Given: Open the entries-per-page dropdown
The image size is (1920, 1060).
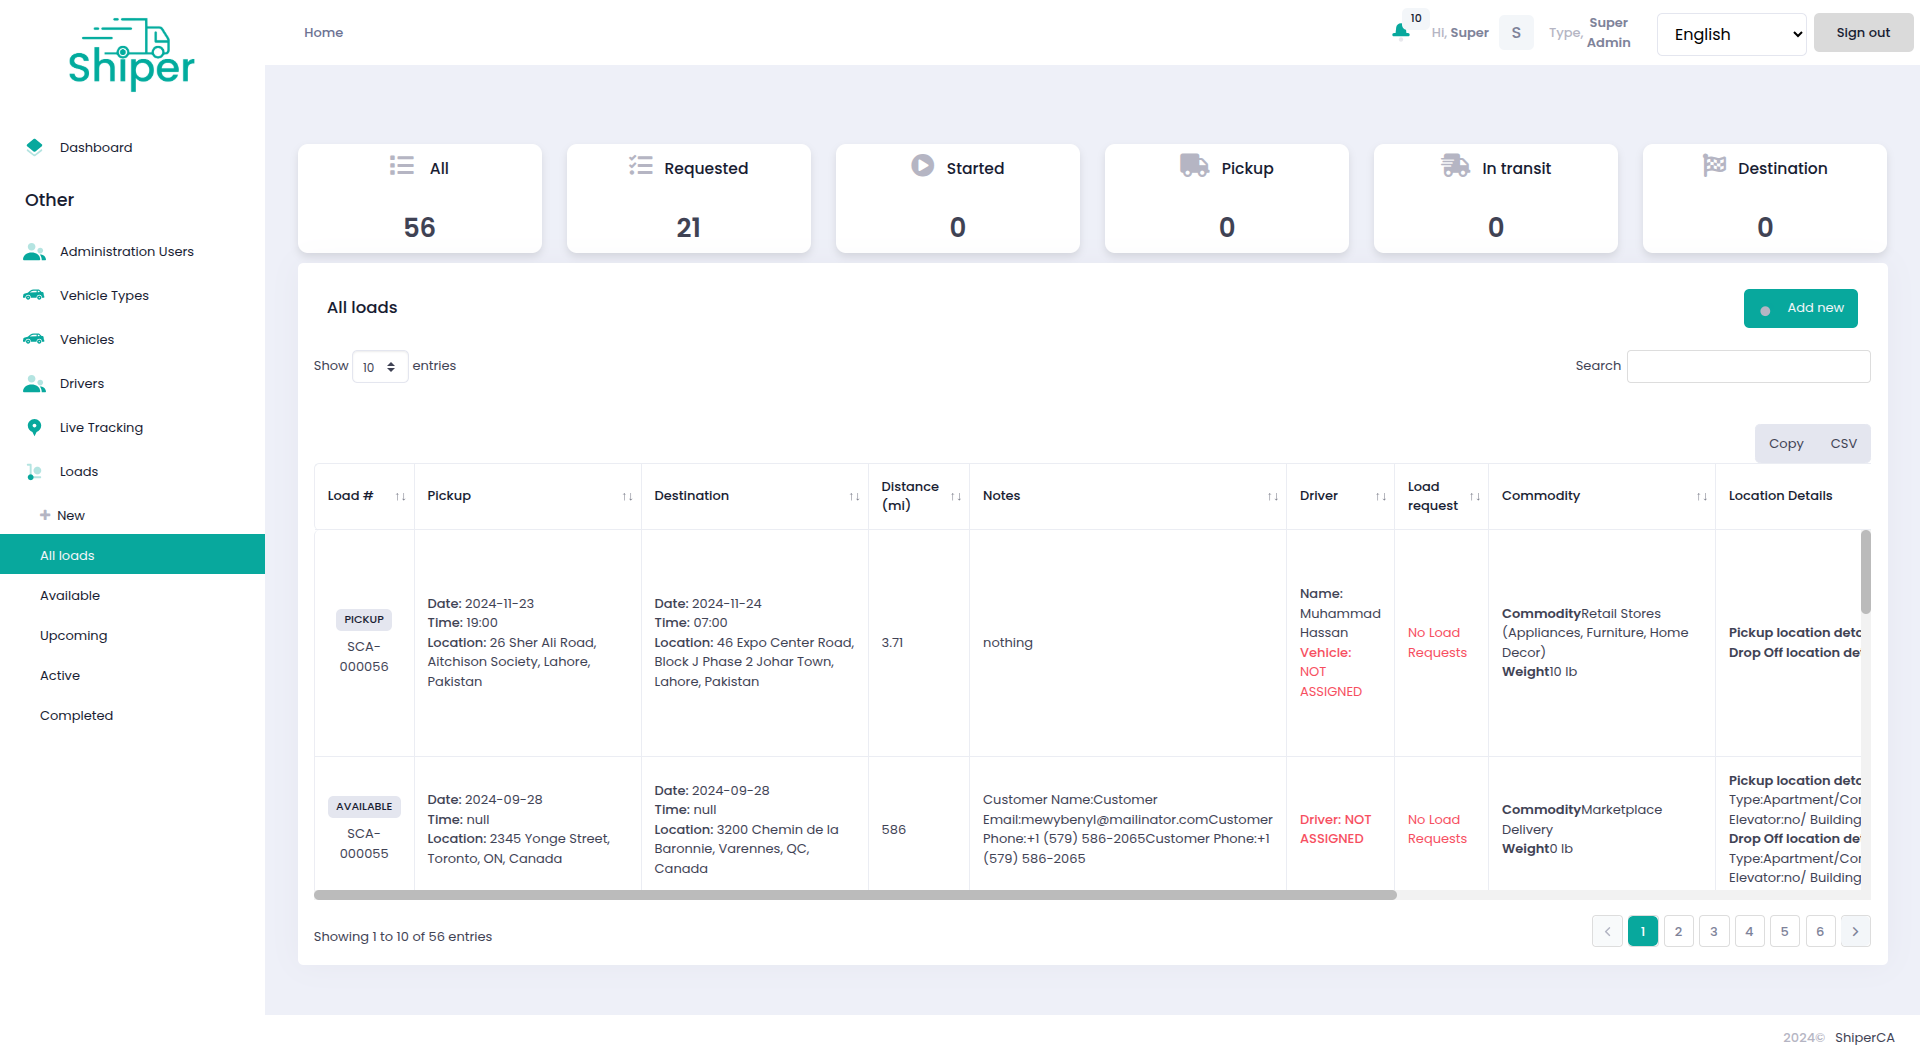Looking at the screenshot, I should click(380, 366).
